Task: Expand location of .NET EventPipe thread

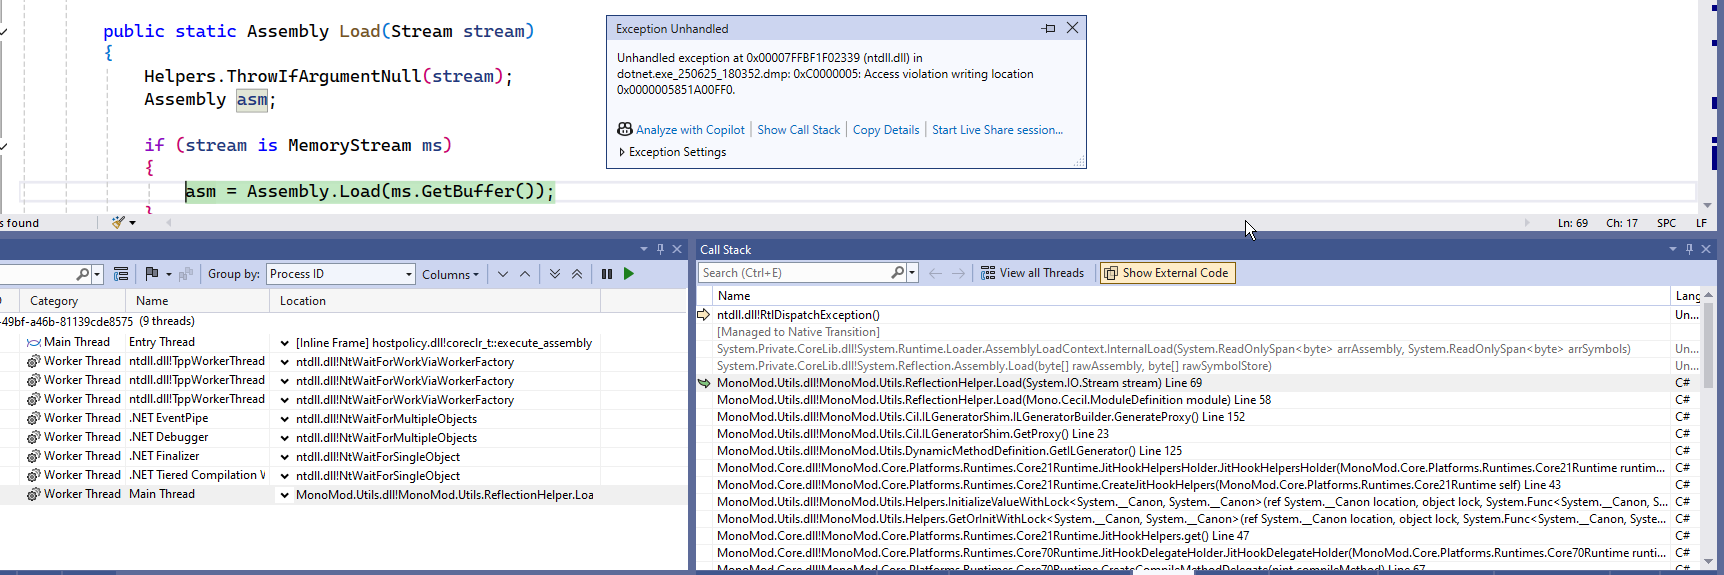Action: tap(285, 419)
